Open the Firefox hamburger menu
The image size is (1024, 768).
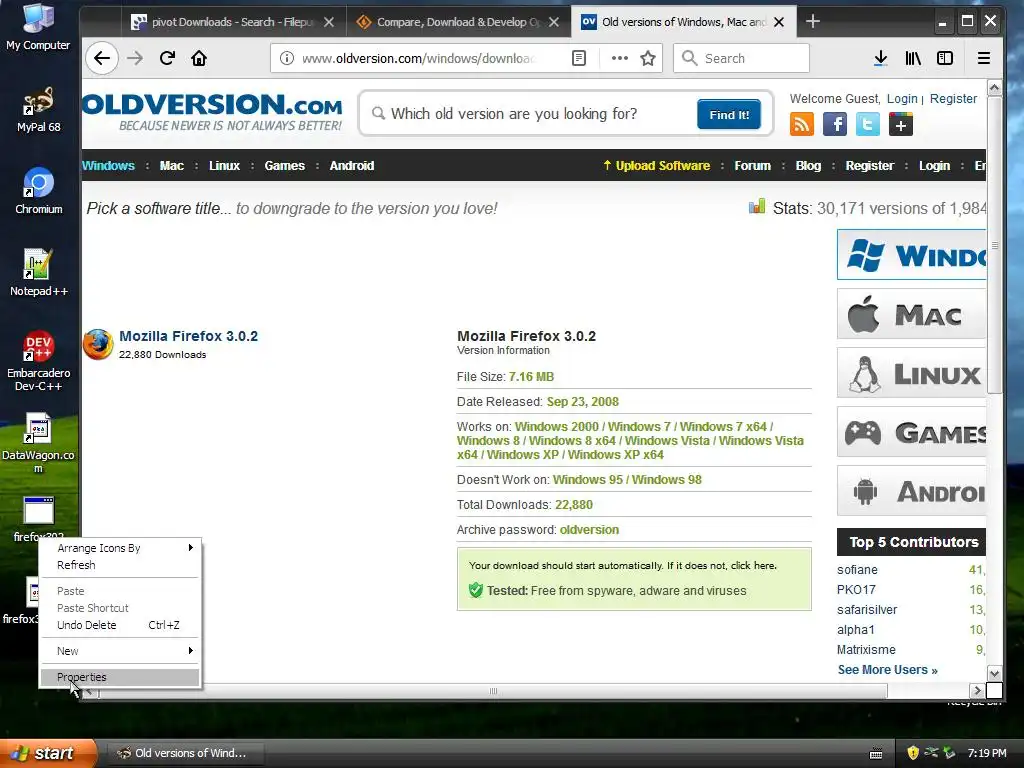point(984,58)
